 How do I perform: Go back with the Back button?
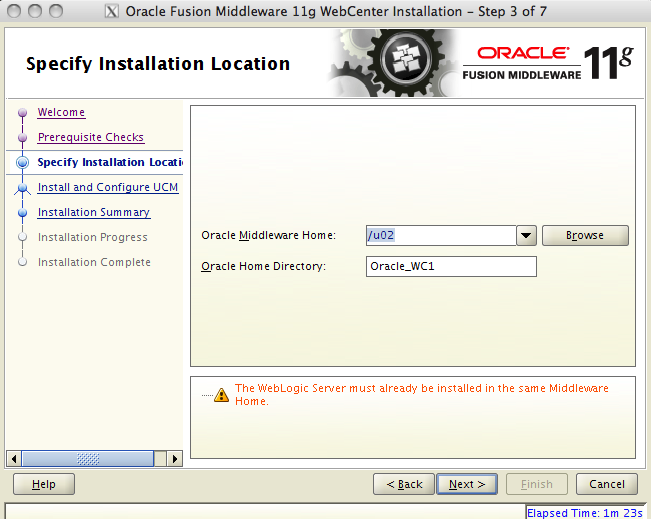tap(404, 485)
